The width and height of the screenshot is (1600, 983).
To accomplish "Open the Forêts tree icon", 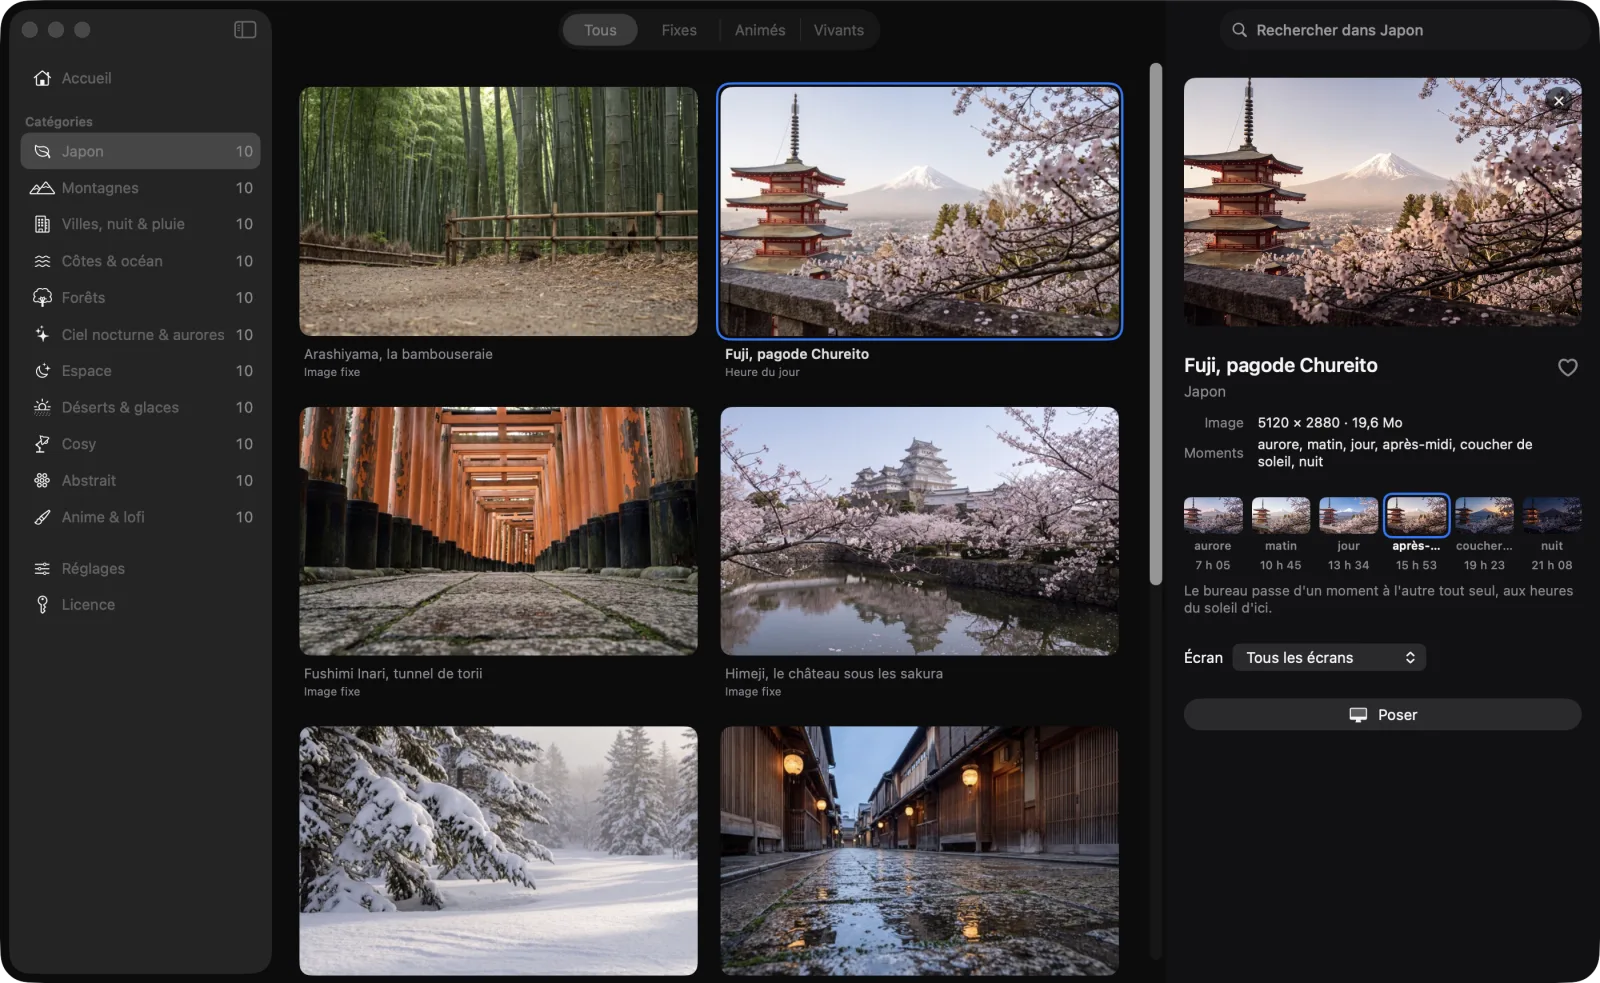I will tap(42, 298).
